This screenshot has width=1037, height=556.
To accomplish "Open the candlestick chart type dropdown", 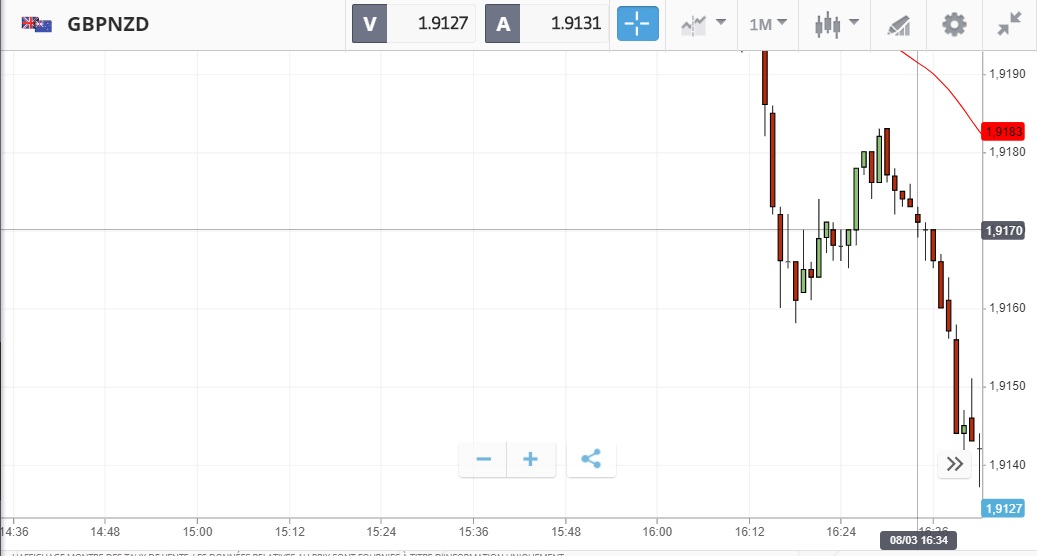I will tap(837, 24).
